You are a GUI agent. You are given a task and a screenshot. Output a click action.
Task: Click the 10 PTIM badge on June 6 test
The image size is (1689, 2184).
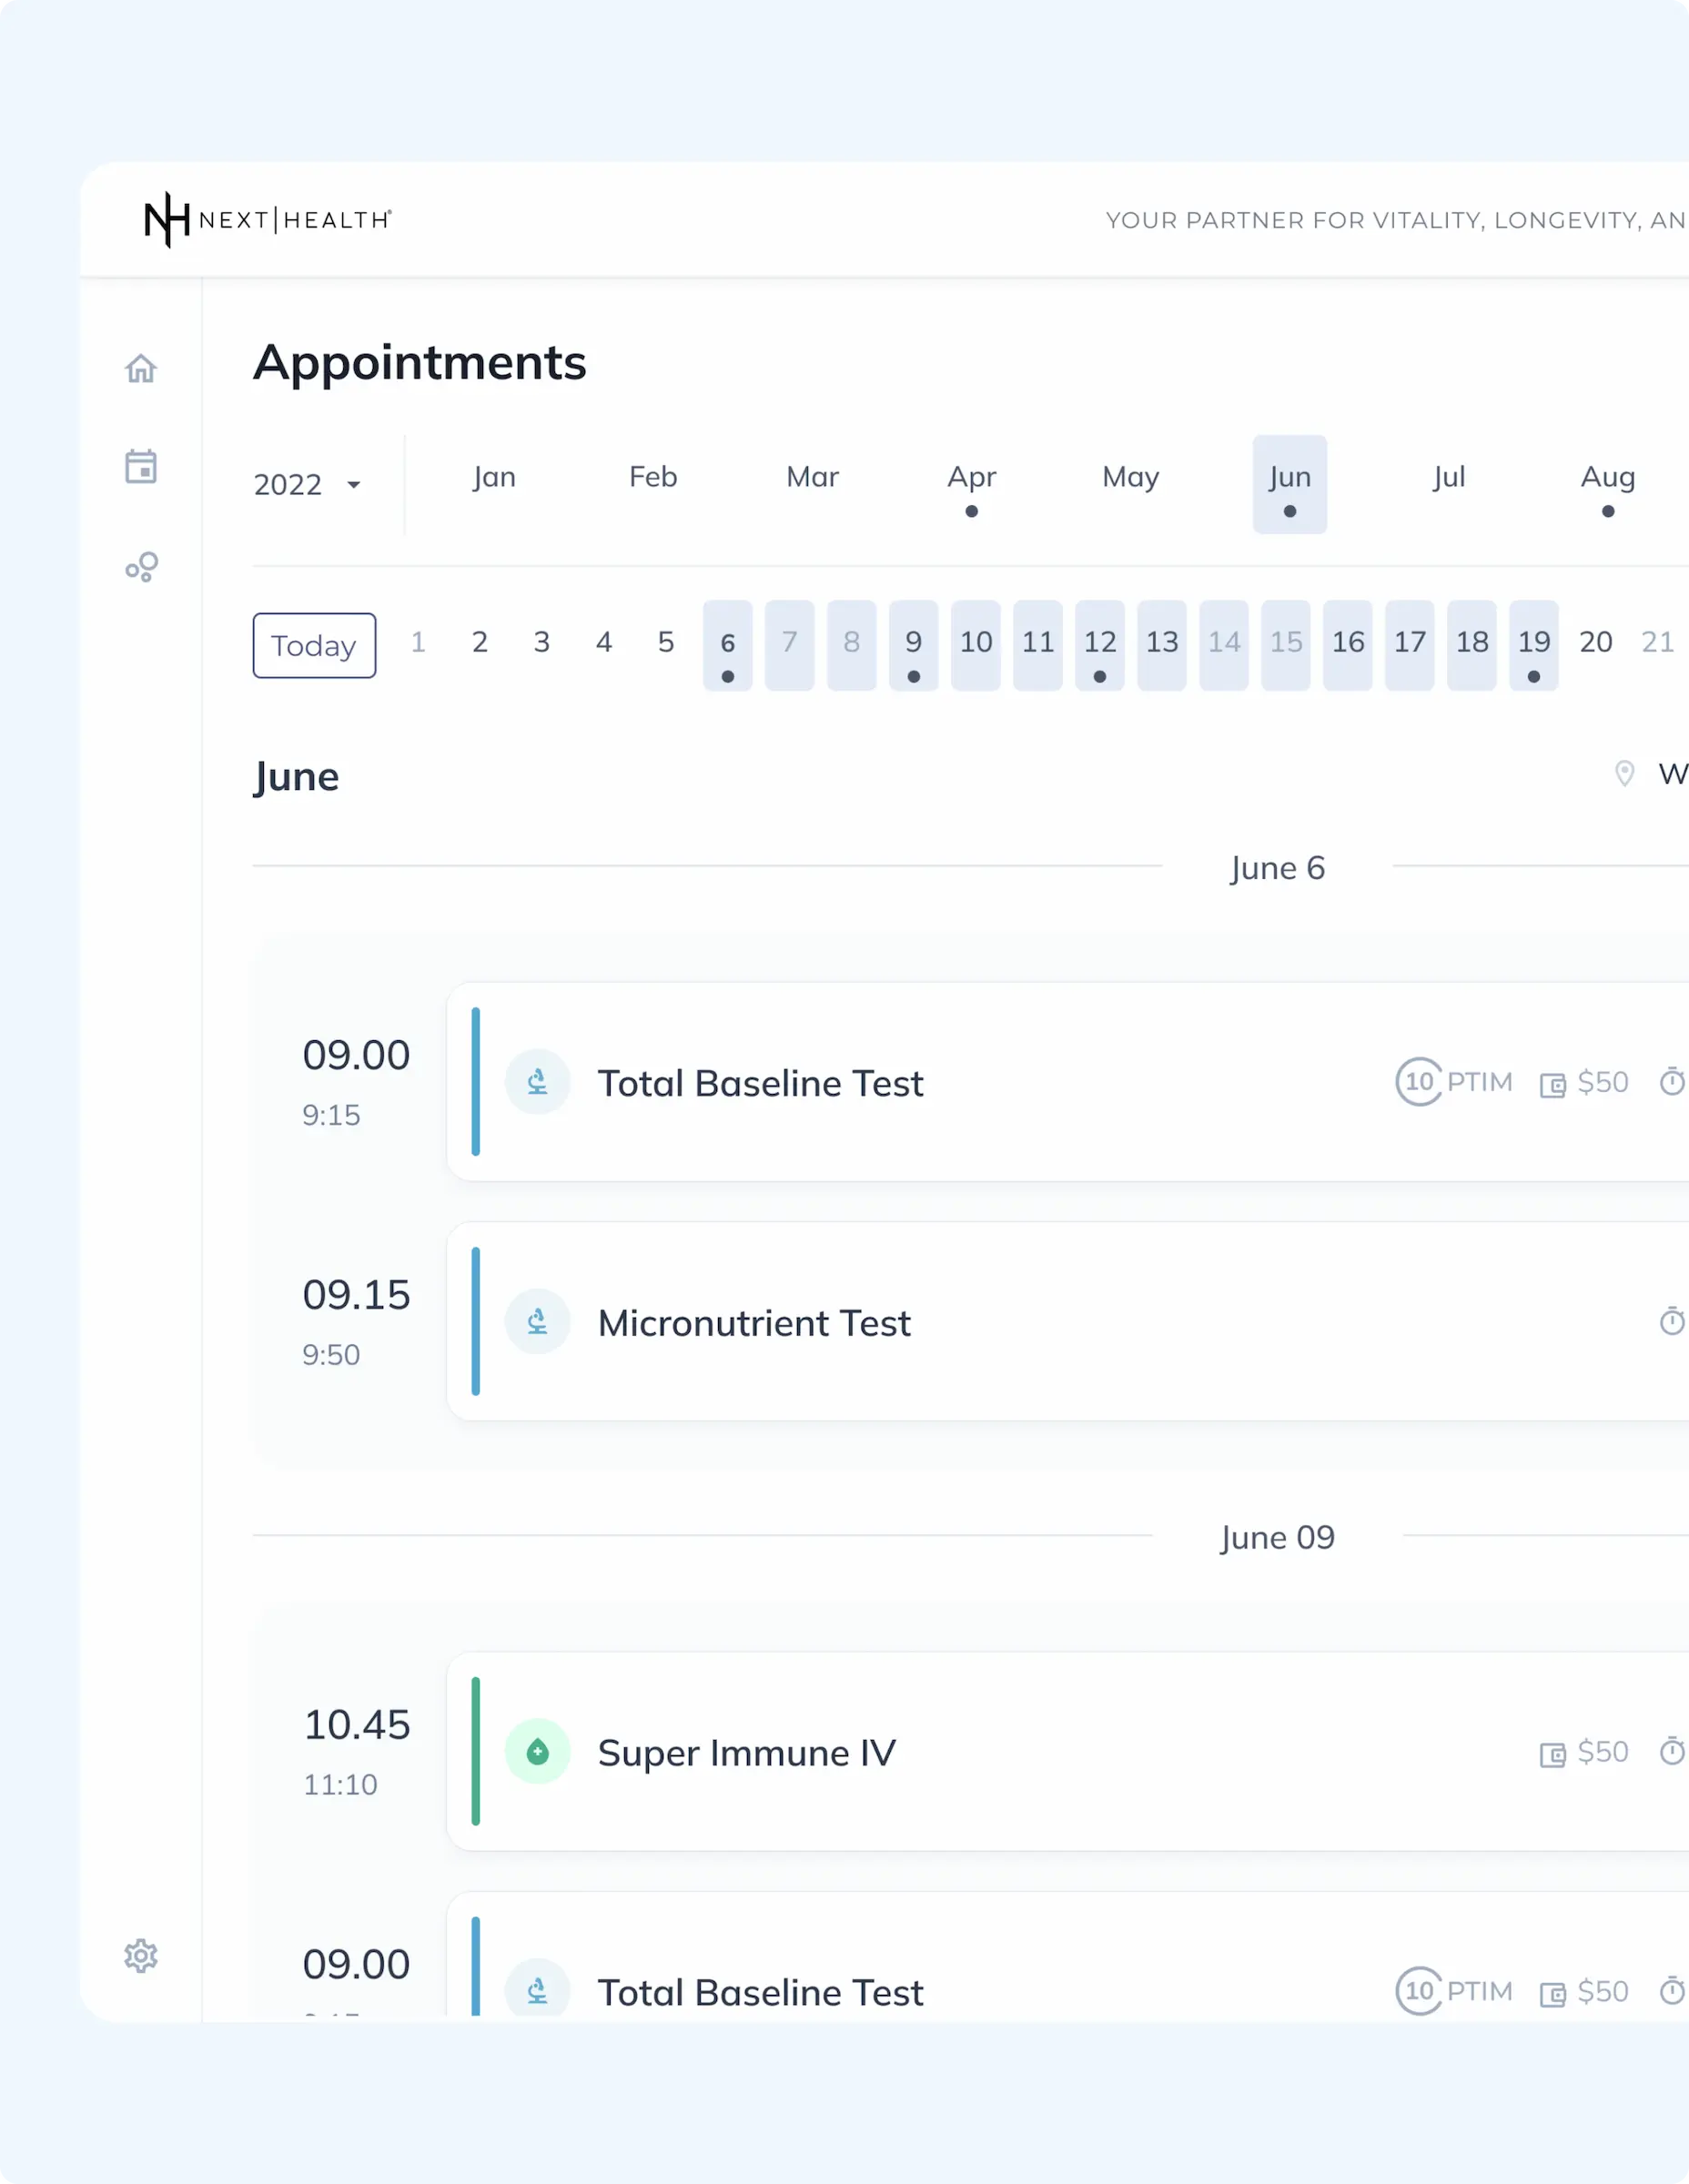[x=1454, y=1082]
